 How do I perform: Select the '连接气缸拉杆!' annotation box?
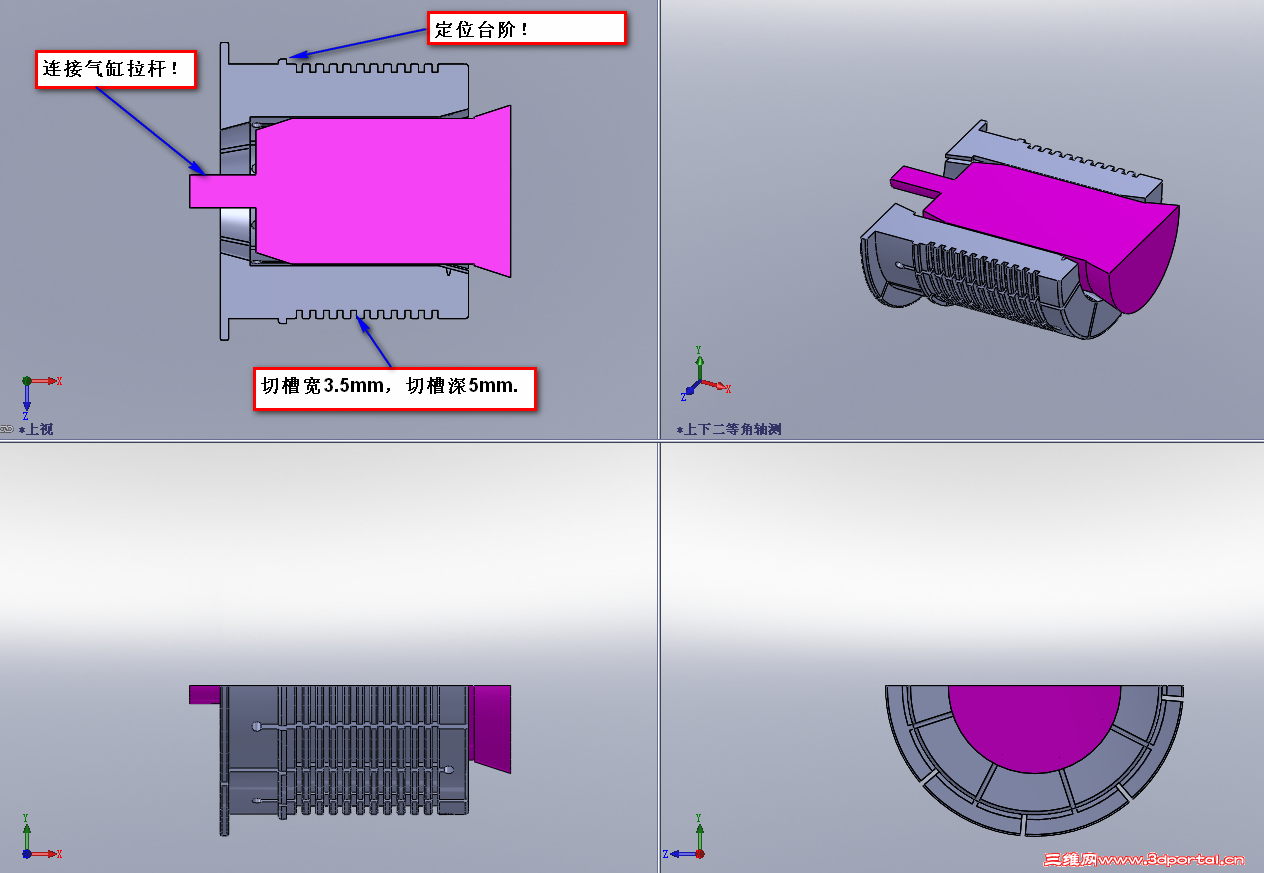tap(116, 70)
